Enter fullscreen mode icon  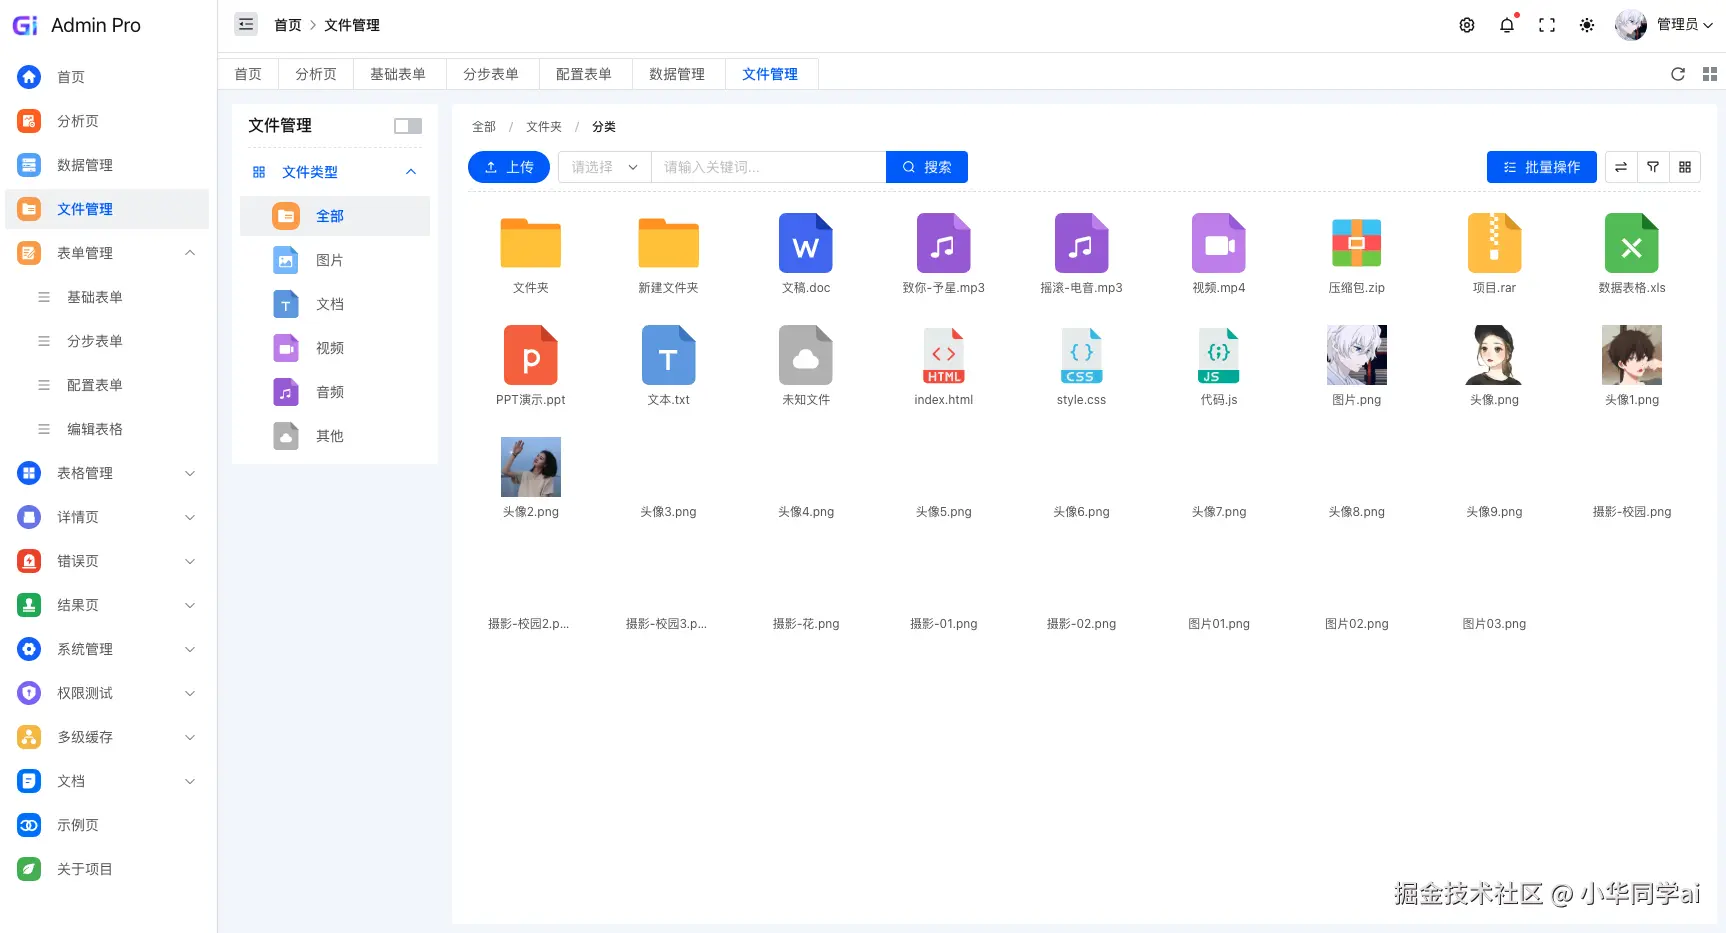1547,25
